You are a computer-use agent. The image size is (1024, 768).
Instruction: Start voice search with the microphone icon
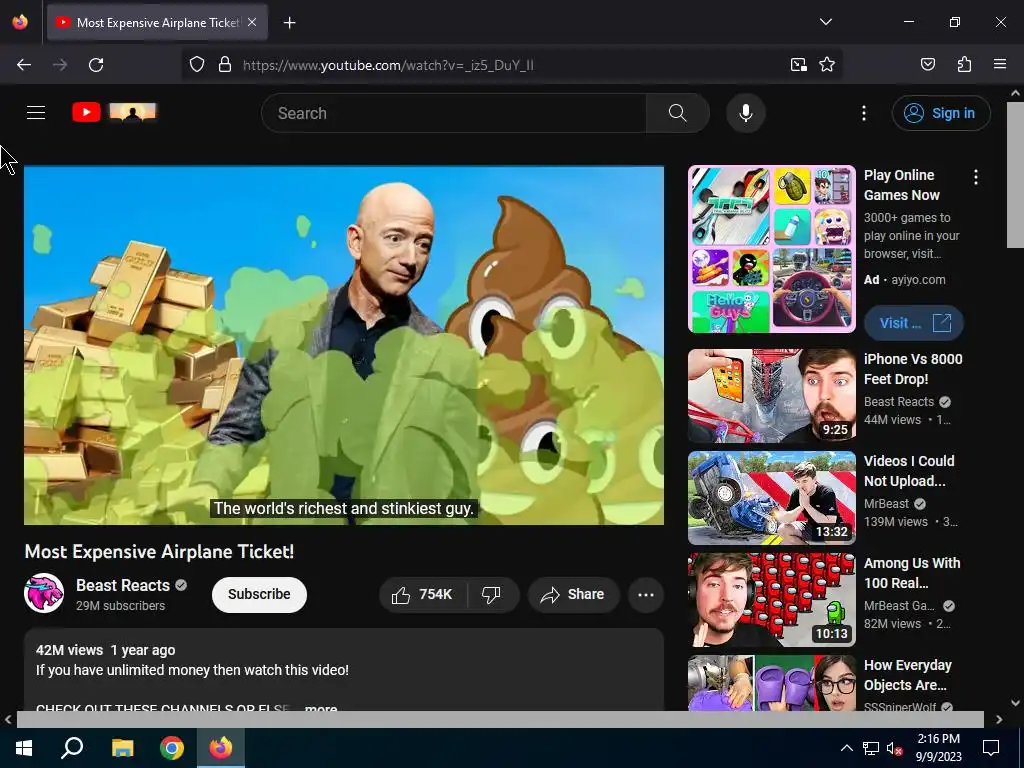click(745, 113)
